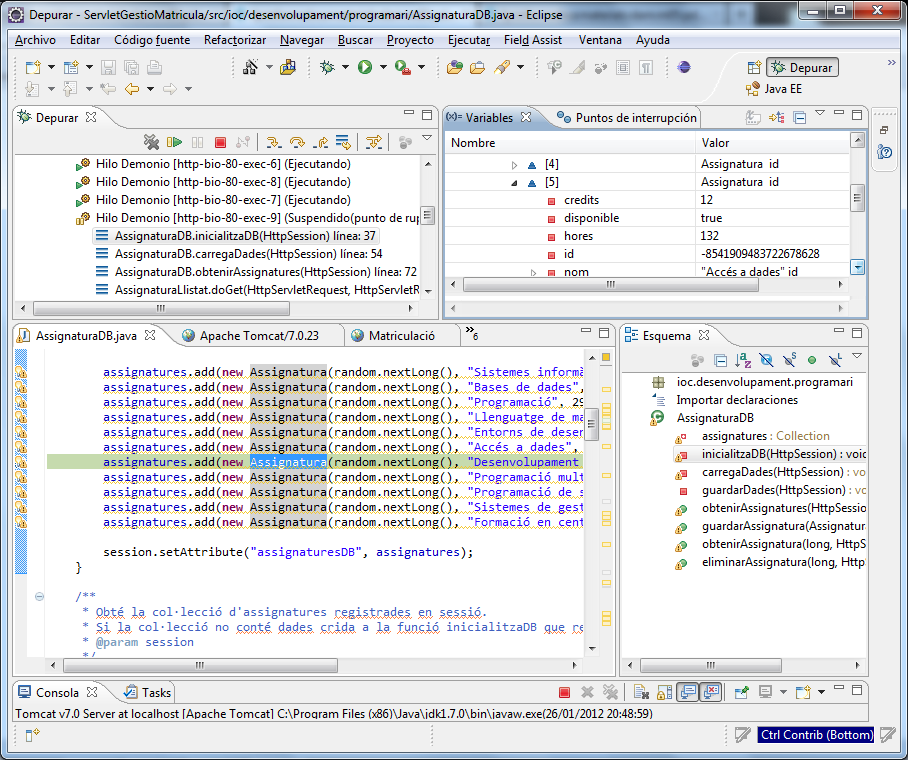Click the green Run button in main toolbar

(x=365, y=67)
